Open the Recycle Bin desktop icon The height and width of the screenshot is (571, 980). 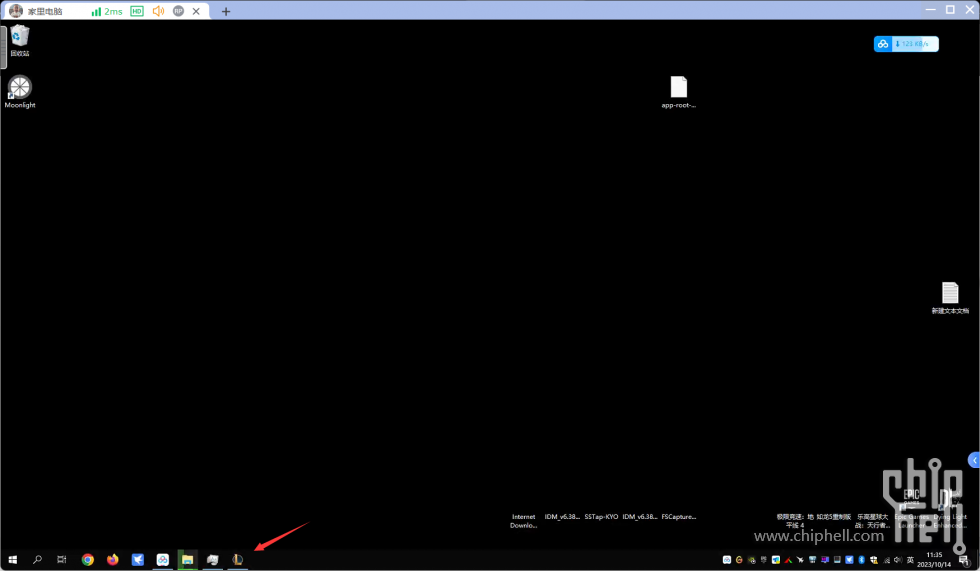pyautogui.click(x=19, y=41)
